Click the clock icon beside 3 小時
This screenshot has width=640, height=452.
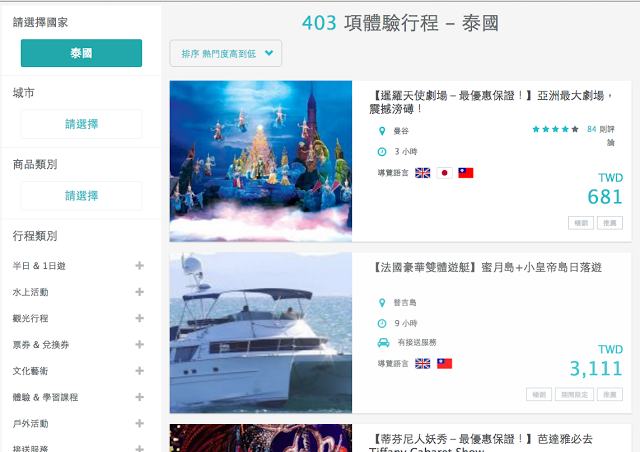[x=382, y=152]
